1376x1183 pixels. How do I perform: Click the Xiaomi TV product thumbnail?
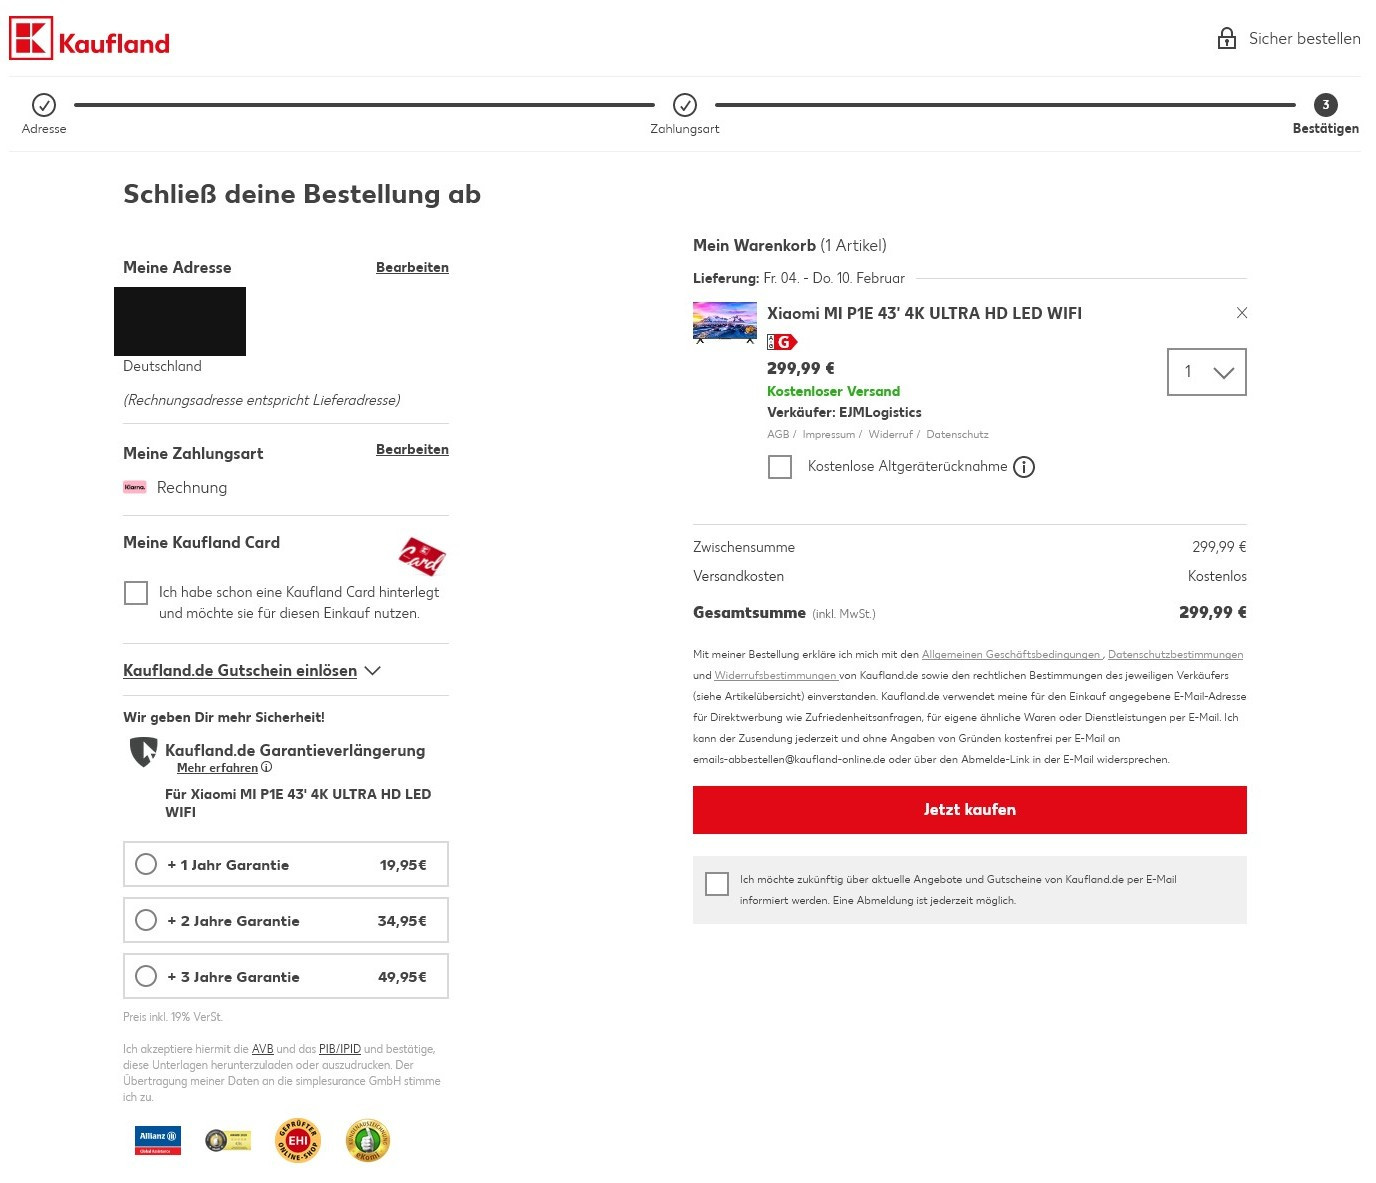pos(725,321)
